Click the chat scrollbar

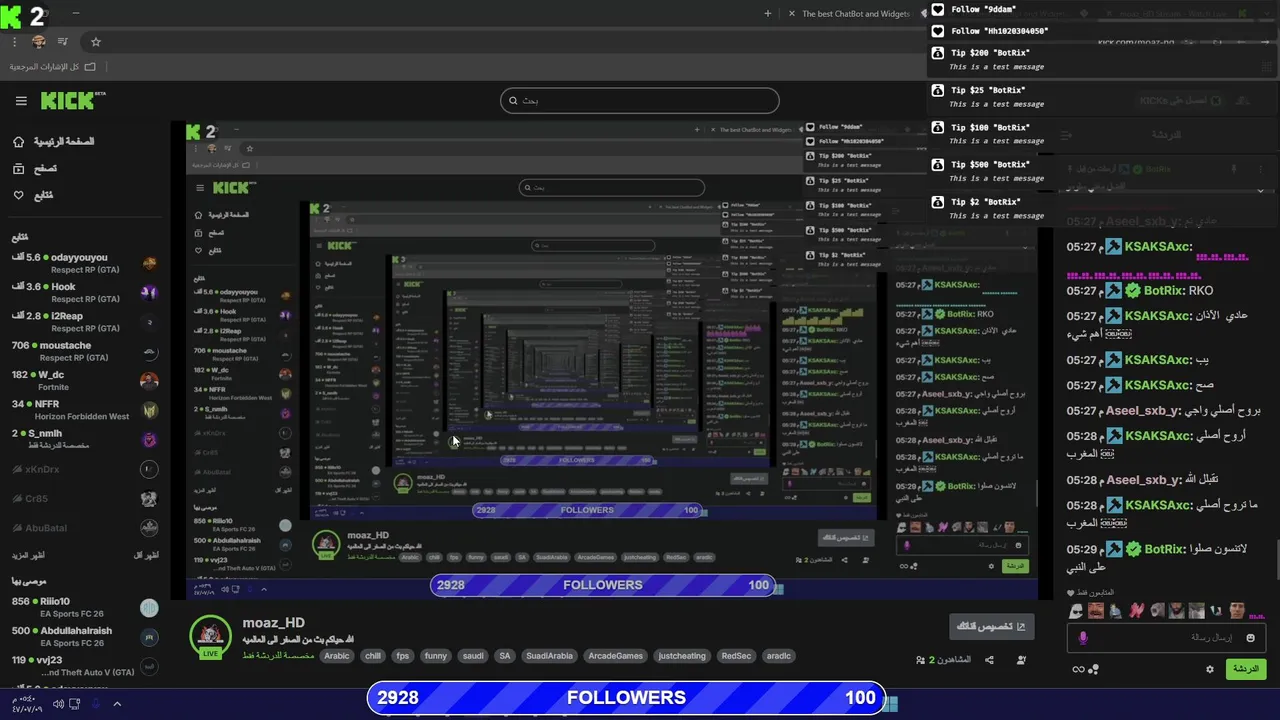[1276, 558]
